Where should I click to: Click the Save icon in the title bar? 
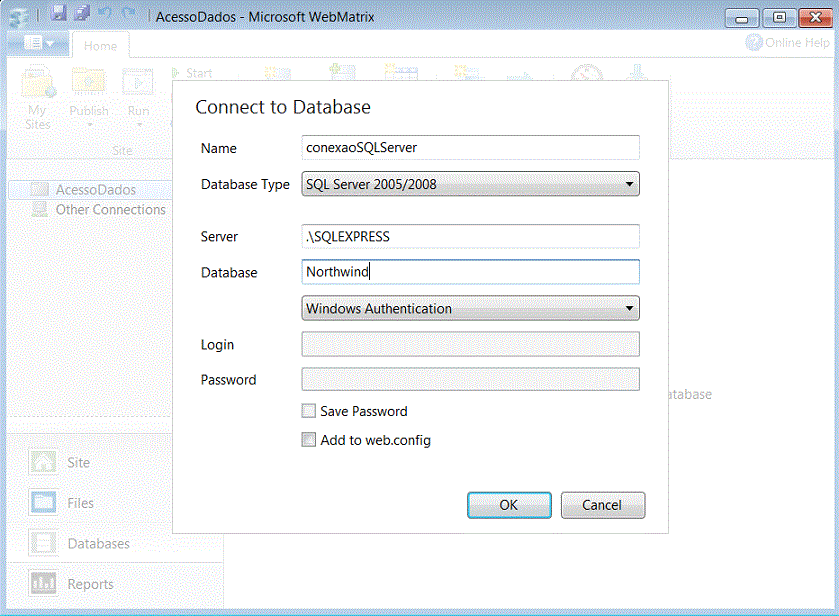pyautogui.click(x=58, y=12)
